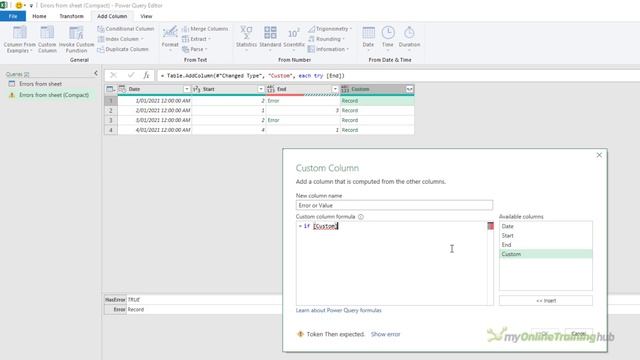Click the Error cell in row 3
This screenshot has width=640, height=360.
click(x=273, y=120)
